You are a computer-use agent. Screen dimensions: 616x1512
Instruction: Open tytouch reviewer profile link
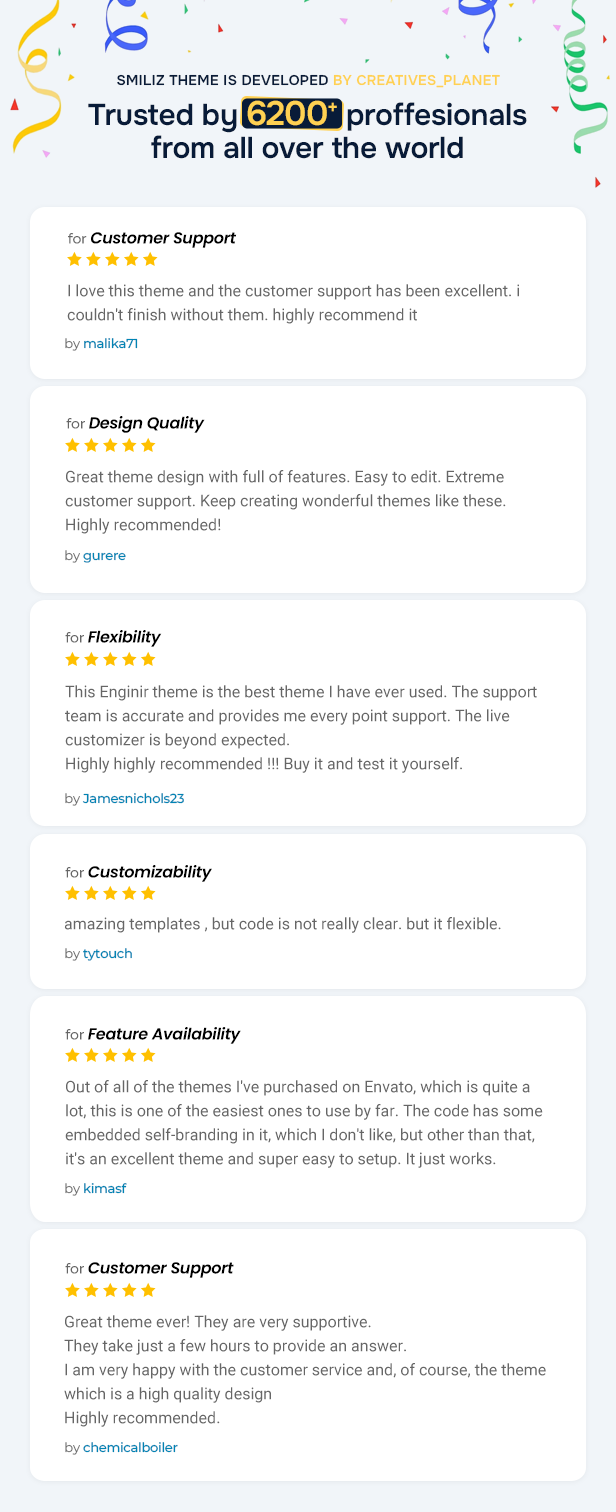pyautogui.click(x=107, y=954)
